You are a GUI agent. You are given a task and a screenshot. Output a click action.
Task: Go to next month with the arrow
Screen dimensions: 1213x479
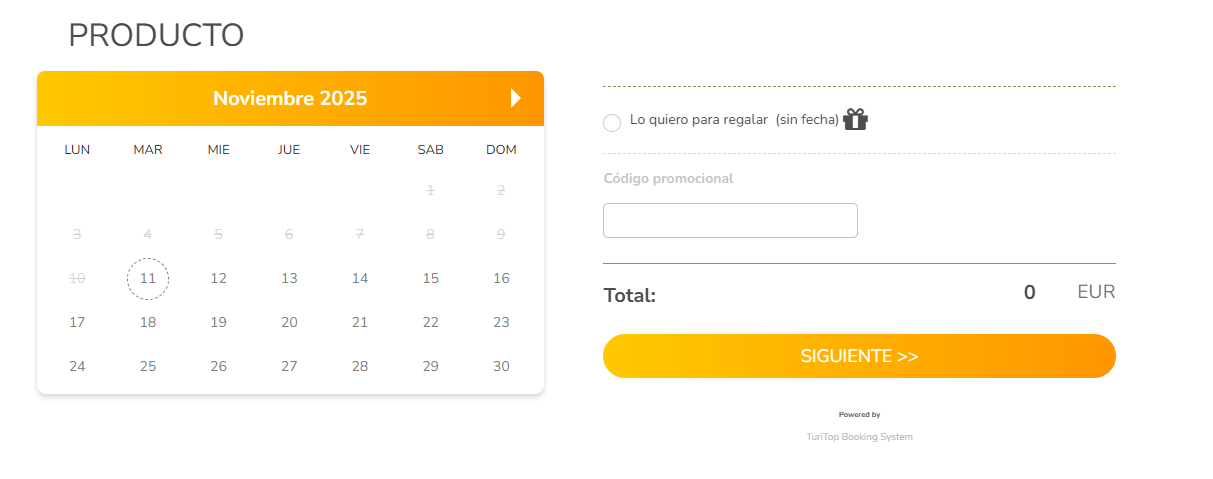click(515, 98)
